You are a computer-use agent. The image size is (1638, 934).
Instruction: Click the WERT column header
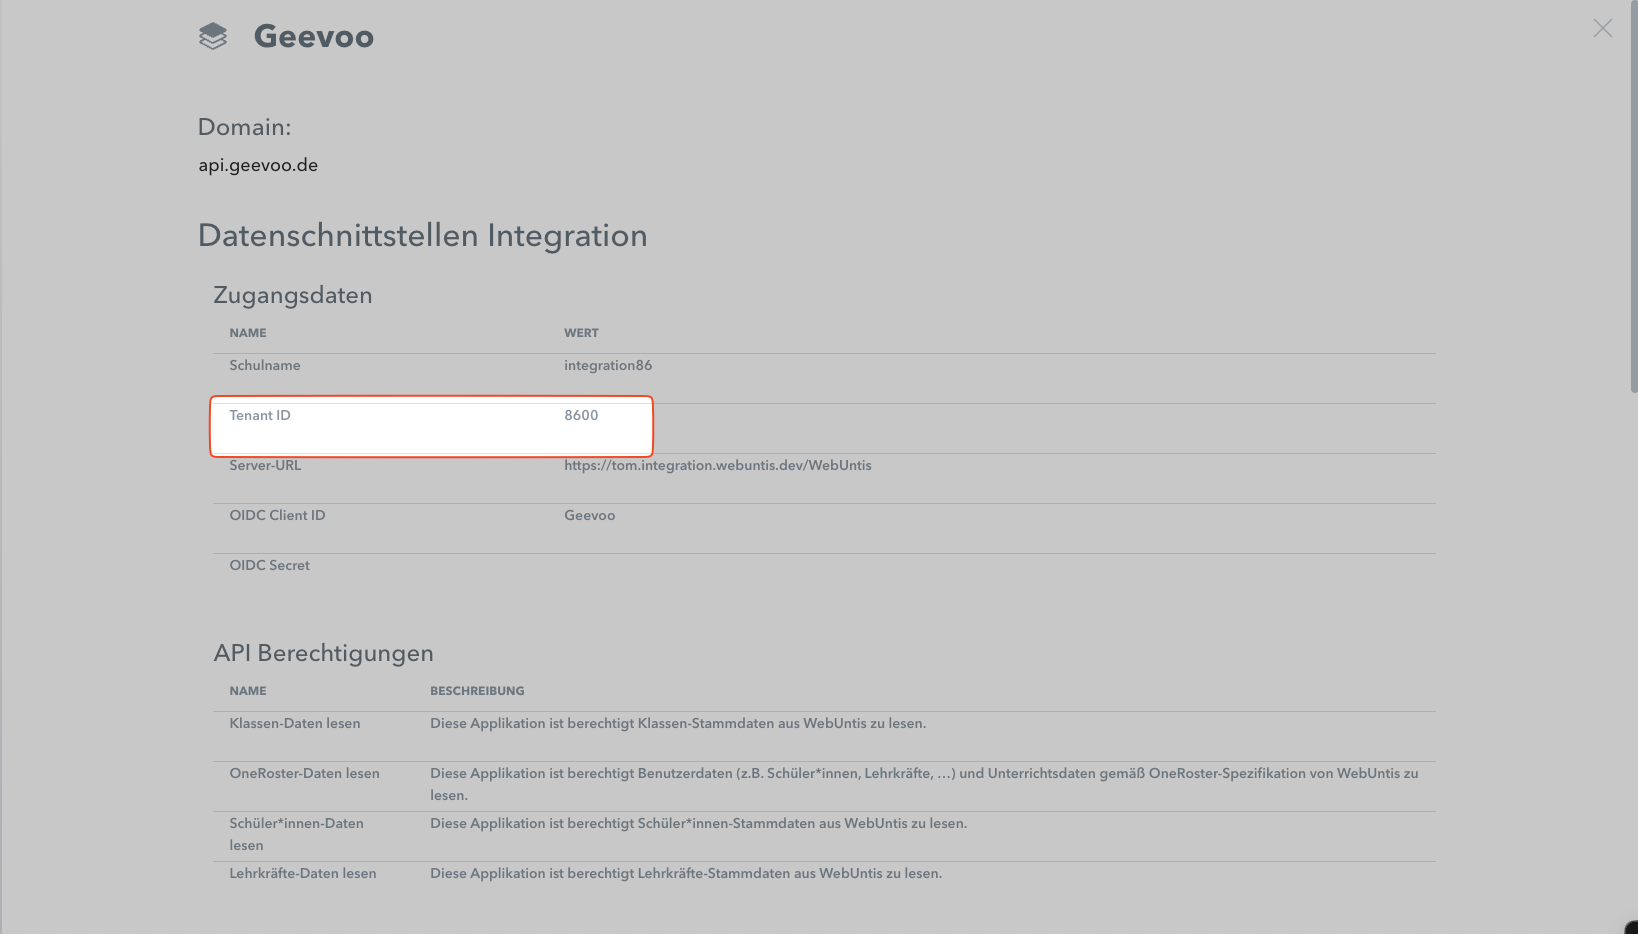coord(581,333)
